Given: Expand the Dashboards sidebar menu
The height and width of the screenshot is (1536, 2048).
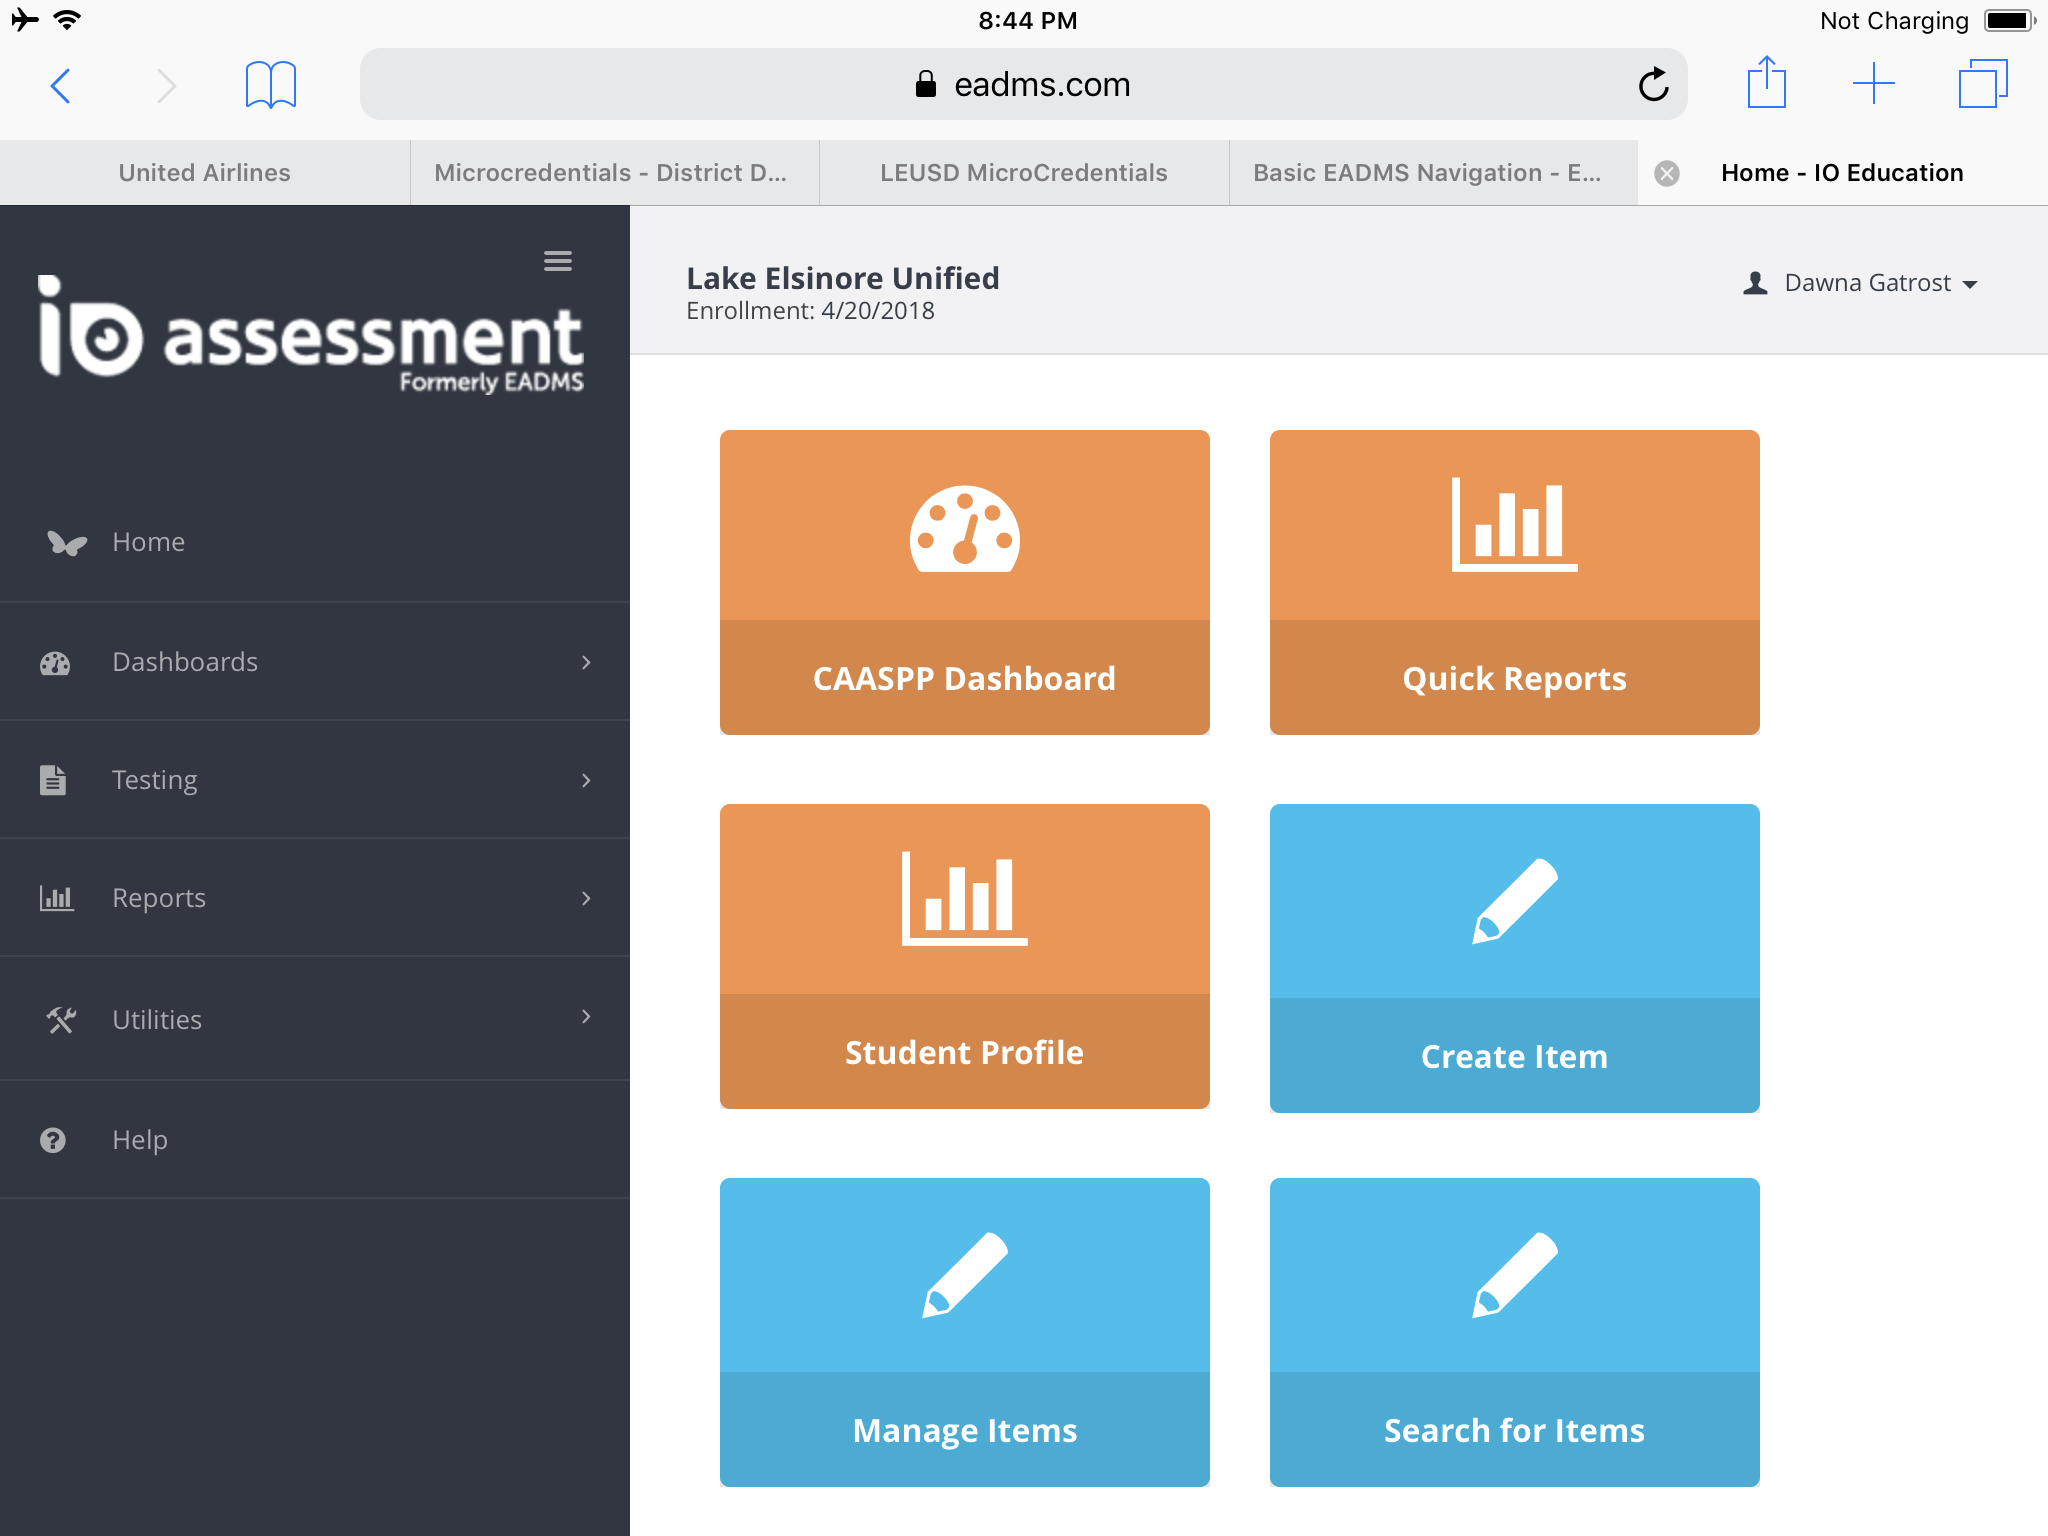Looking at the screenshot, I should click(314, 662).
